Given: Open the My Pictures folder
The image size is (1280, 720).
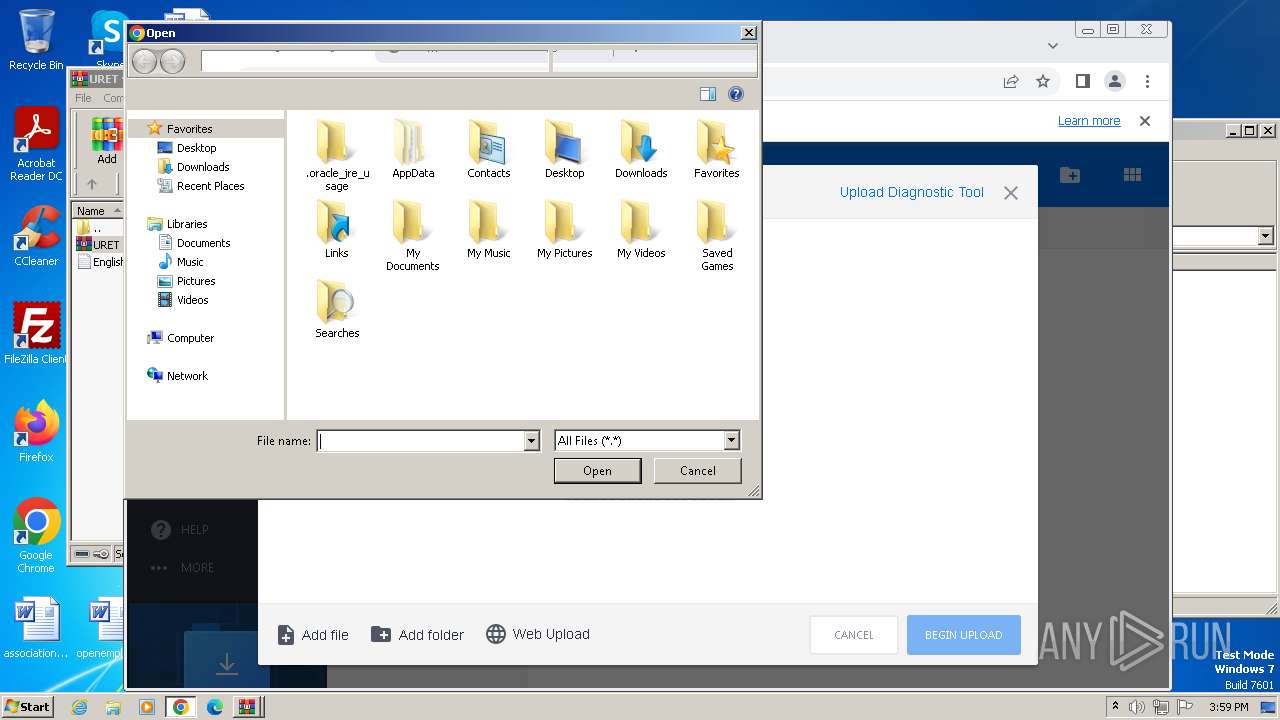Looking at the screenshot, I should [x=564, y=230].
